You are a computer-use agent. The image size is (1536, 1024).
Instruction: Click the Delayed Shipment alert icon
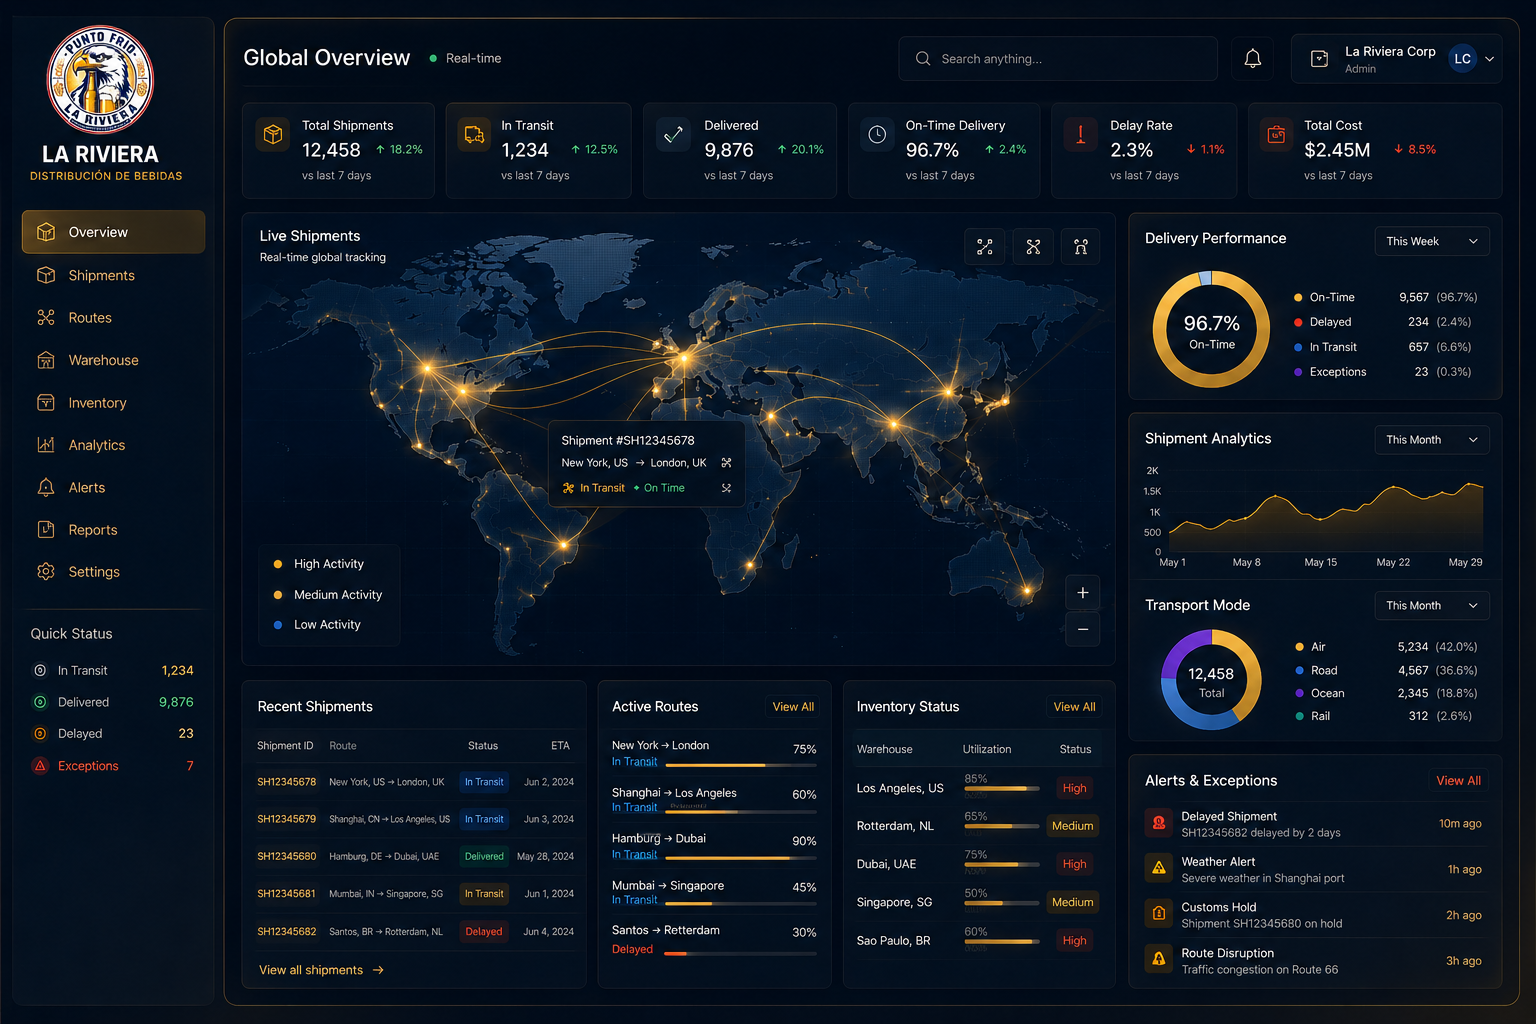1159,823
